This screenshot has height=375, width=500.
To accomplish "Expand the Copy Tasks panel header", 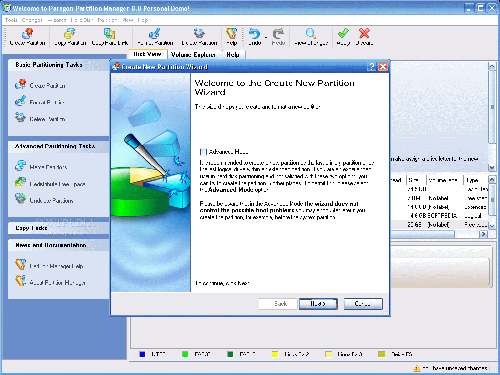I will tap(59, 228).
